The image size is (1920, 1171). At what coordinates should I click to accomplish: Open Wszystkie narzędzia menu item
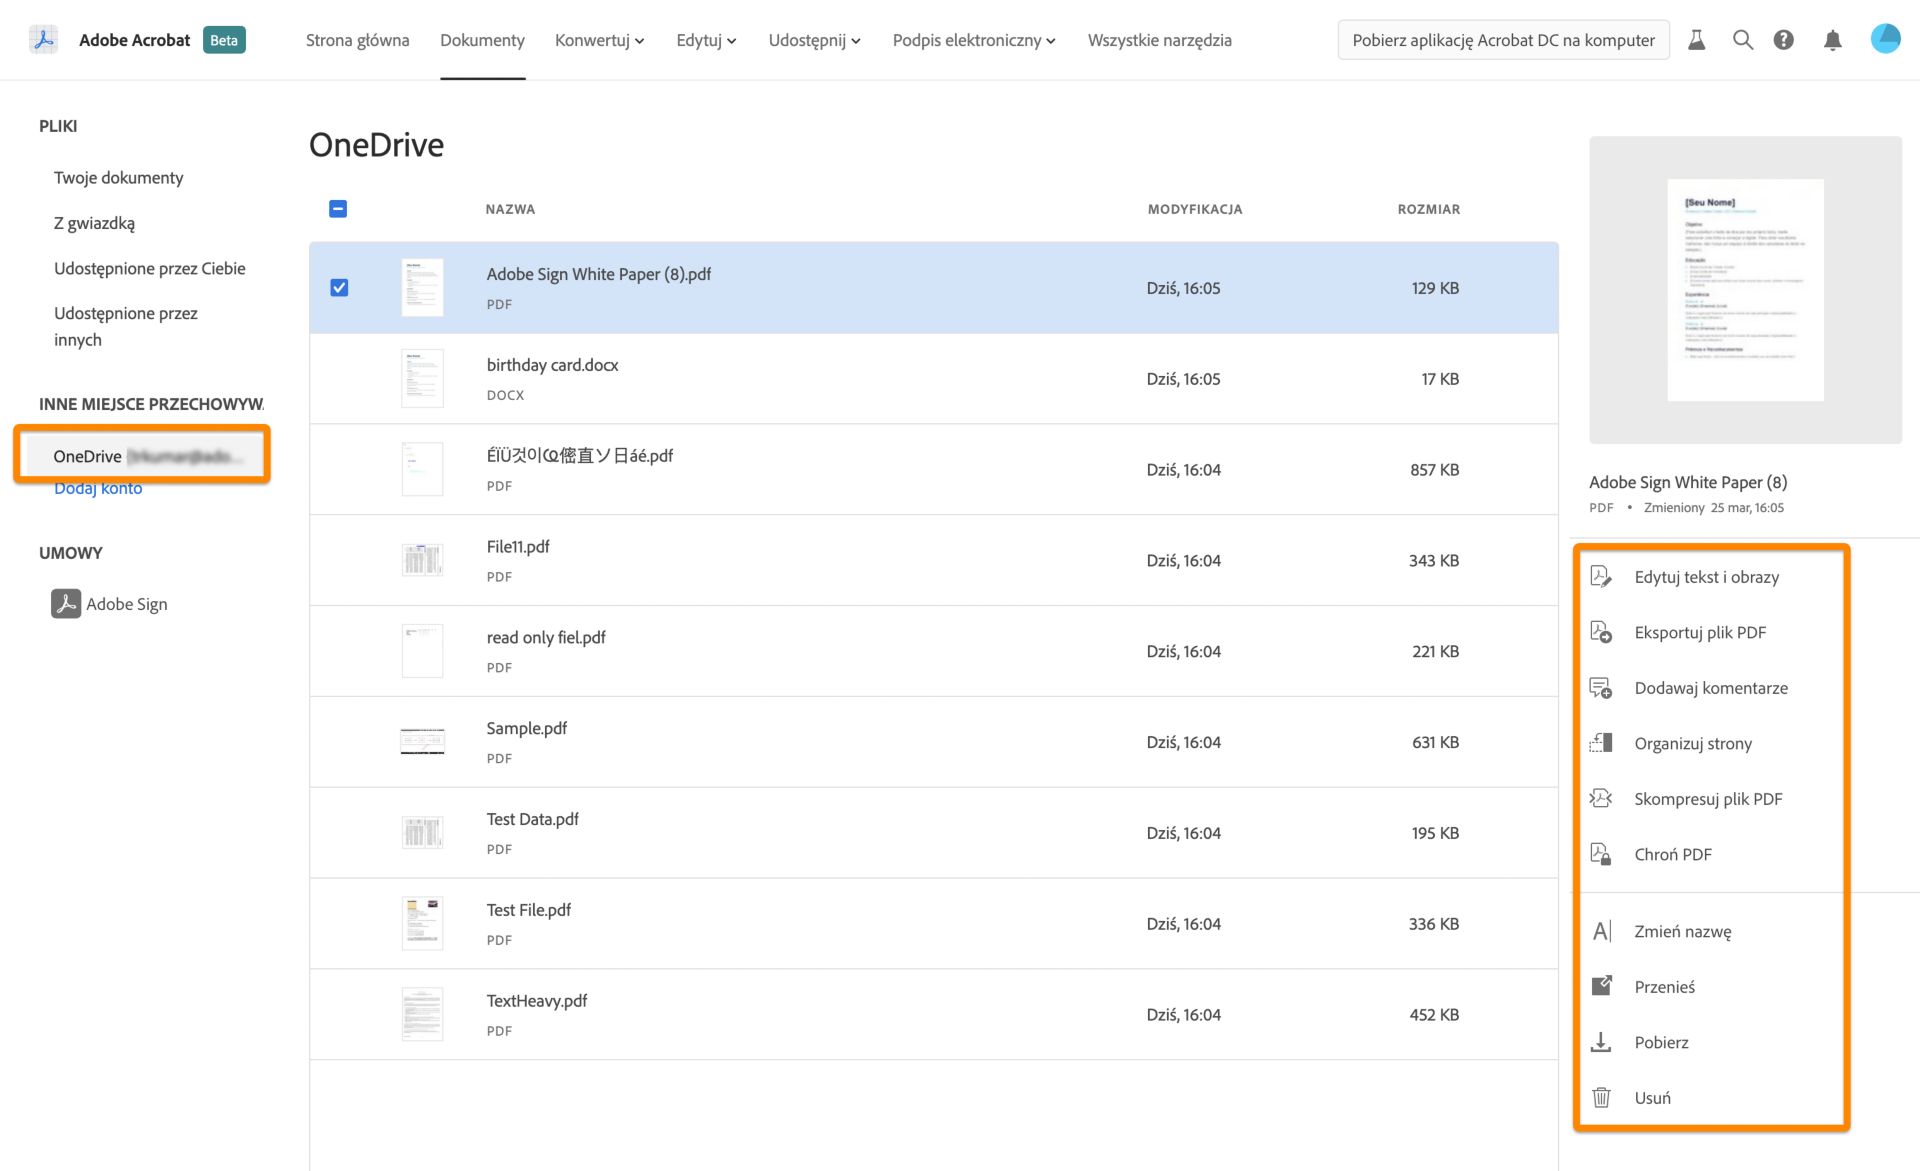click(x=1159, y=40)
